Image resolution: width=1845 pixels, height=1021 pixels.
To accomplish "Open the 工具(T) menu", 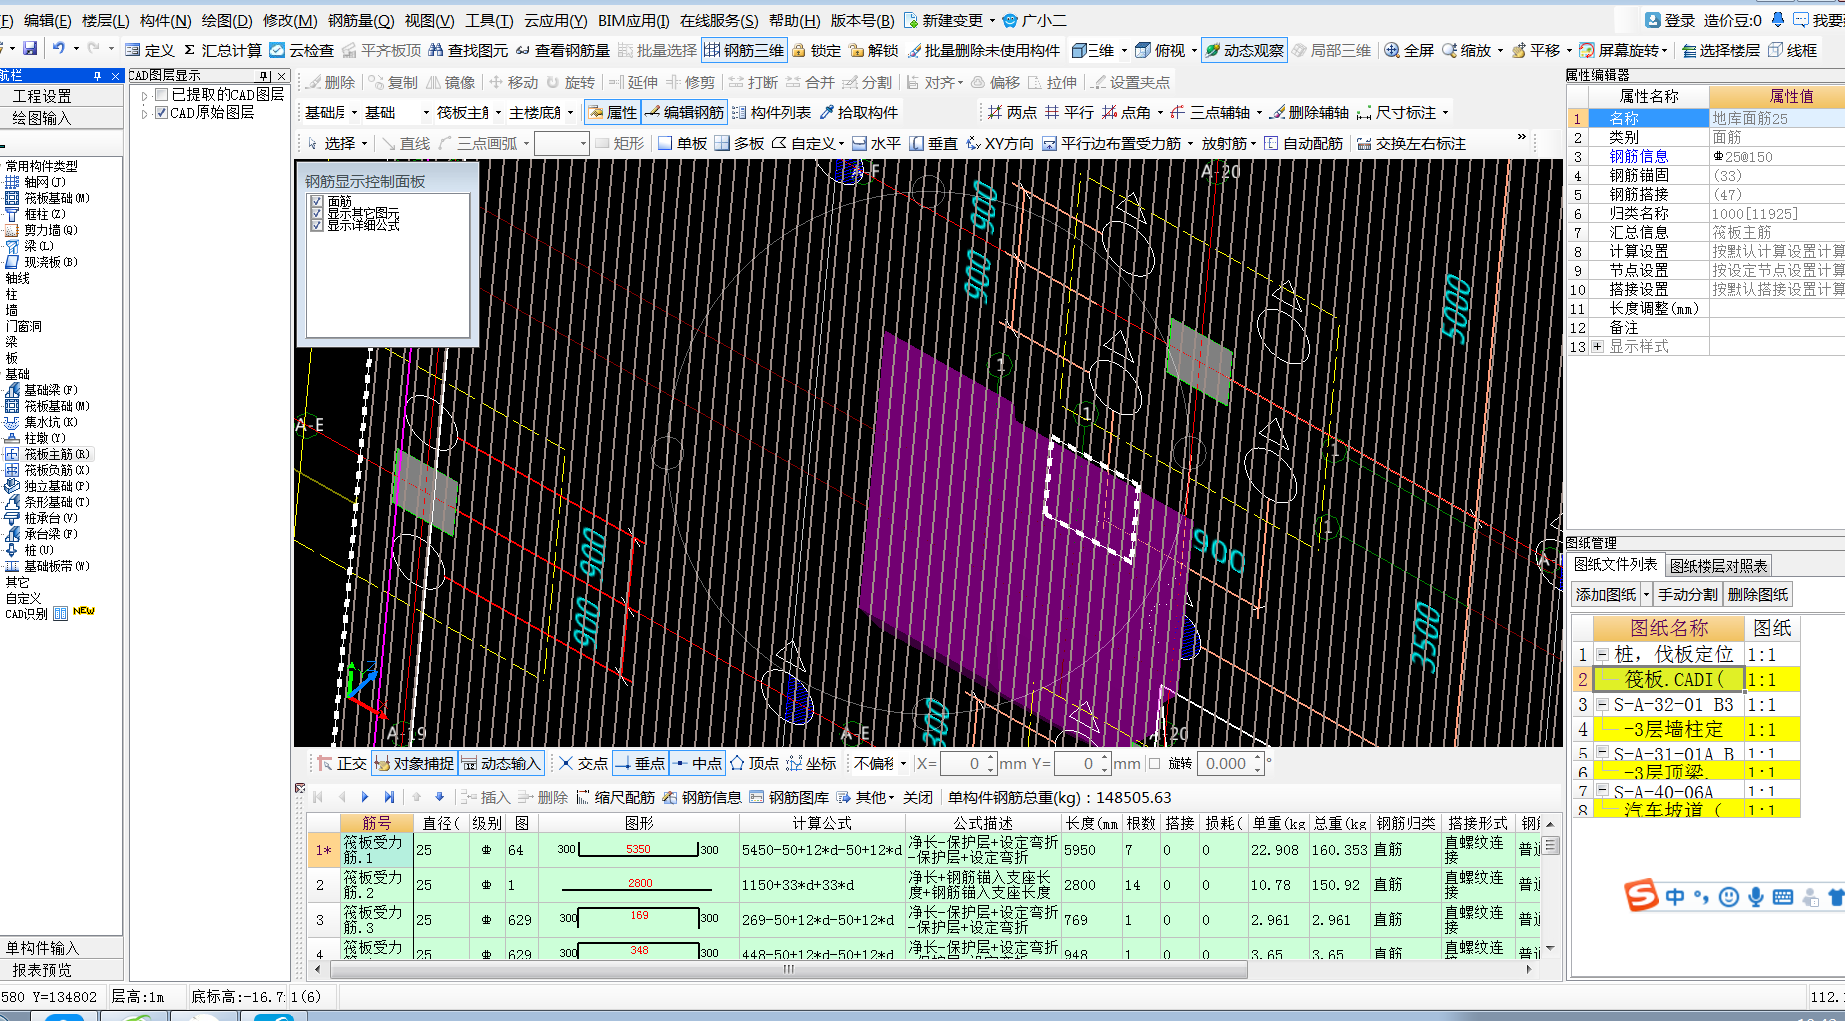I will (489, 20).
